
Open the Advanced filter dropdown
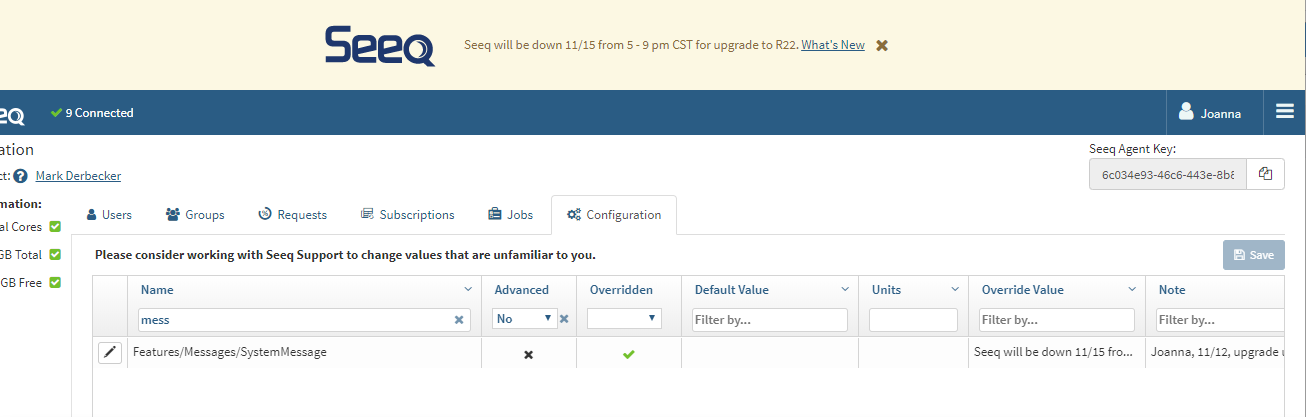524,319
